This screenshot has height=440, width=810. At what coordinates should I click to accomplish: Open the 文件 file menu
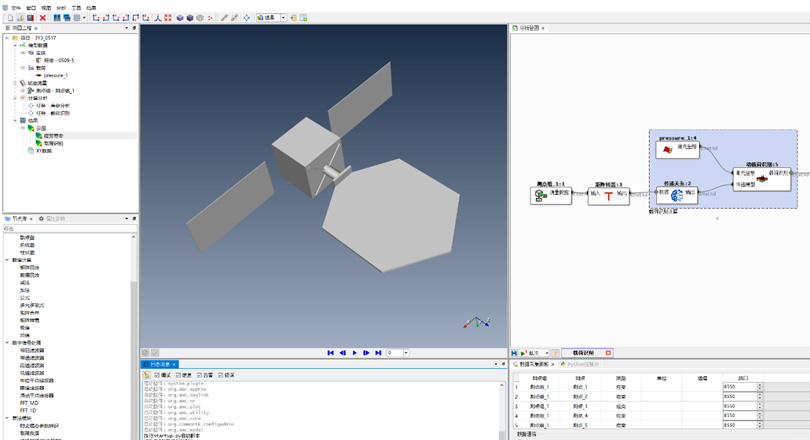pyautogui.click(x=16, y=8)
